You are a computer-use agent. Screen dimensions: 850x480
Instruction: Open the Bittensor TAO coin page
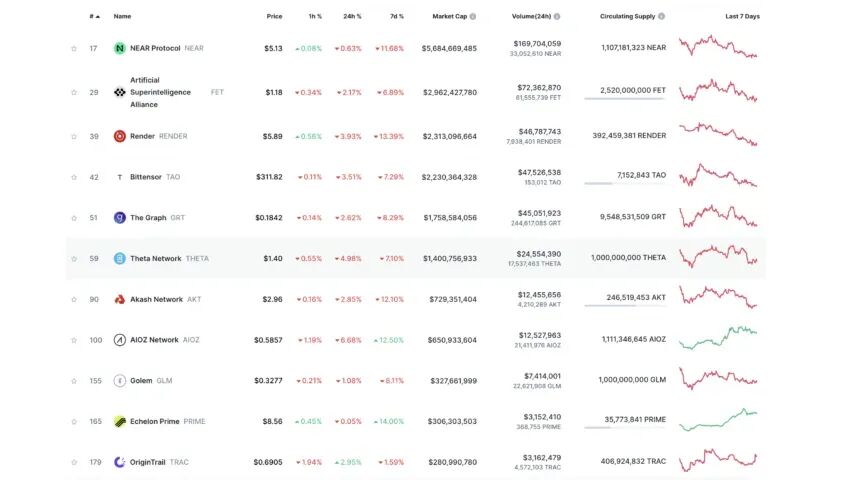coord(146,177)
